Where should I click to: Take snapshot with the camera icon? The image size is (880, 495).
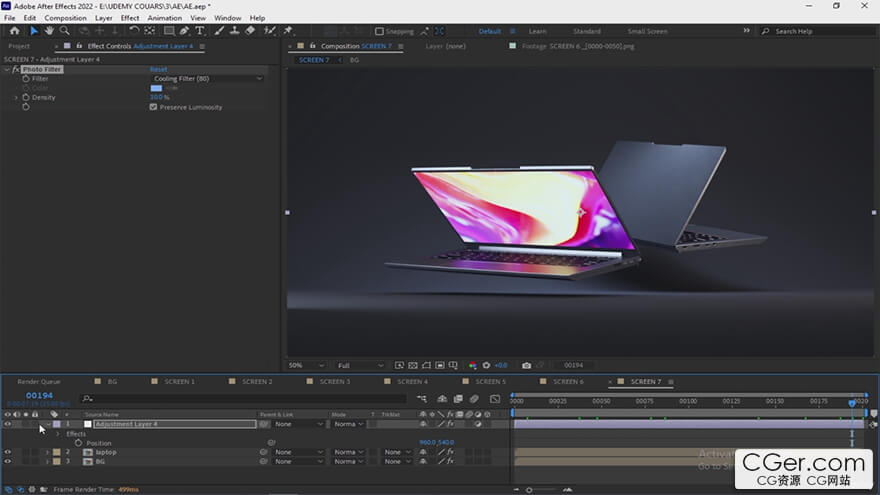(x=526, y=365)
